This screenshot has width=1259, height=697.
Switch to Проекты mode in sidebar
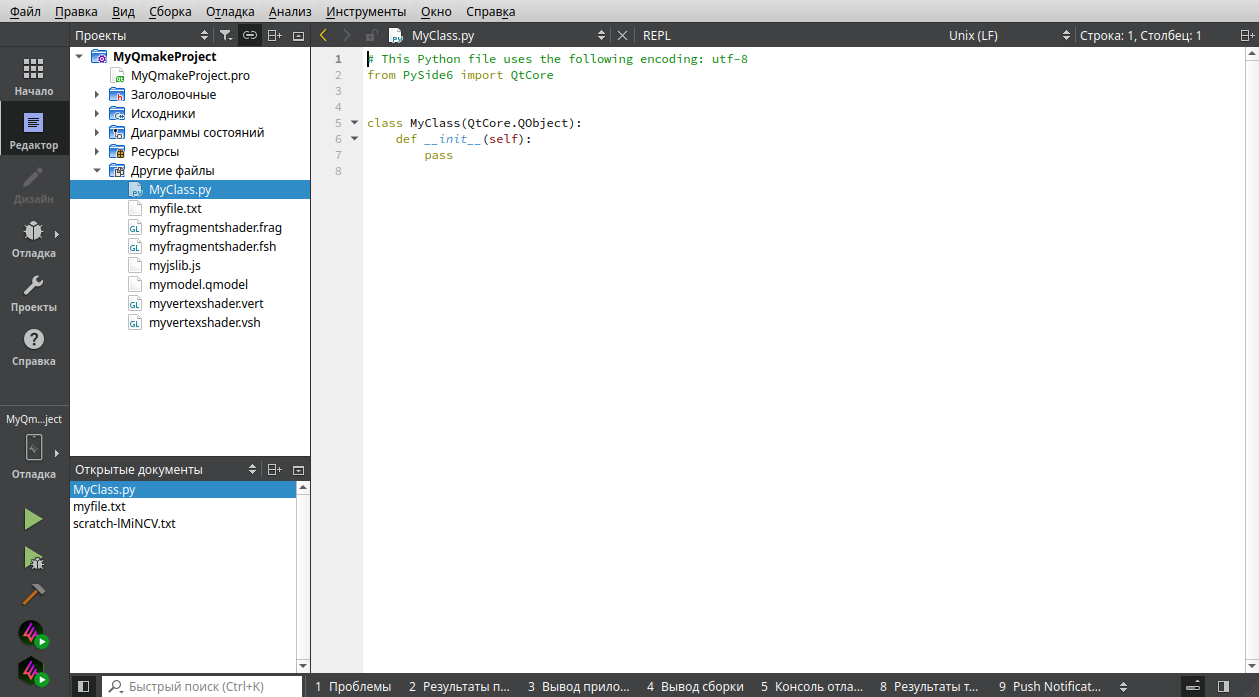click(33, 293)
